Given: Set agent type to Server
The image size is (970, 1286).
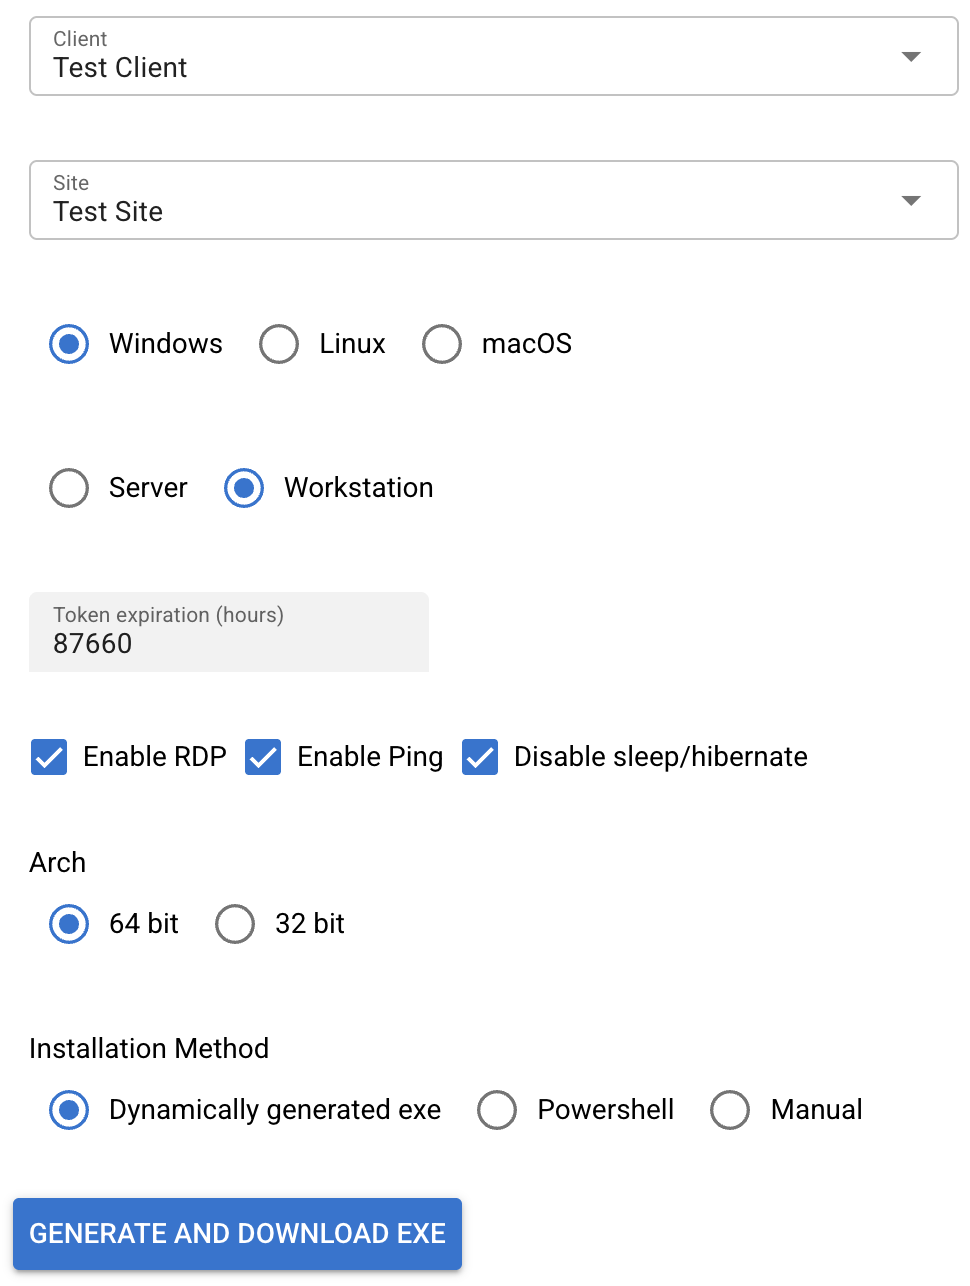Looking at the screenshot, I should [69, 488].
